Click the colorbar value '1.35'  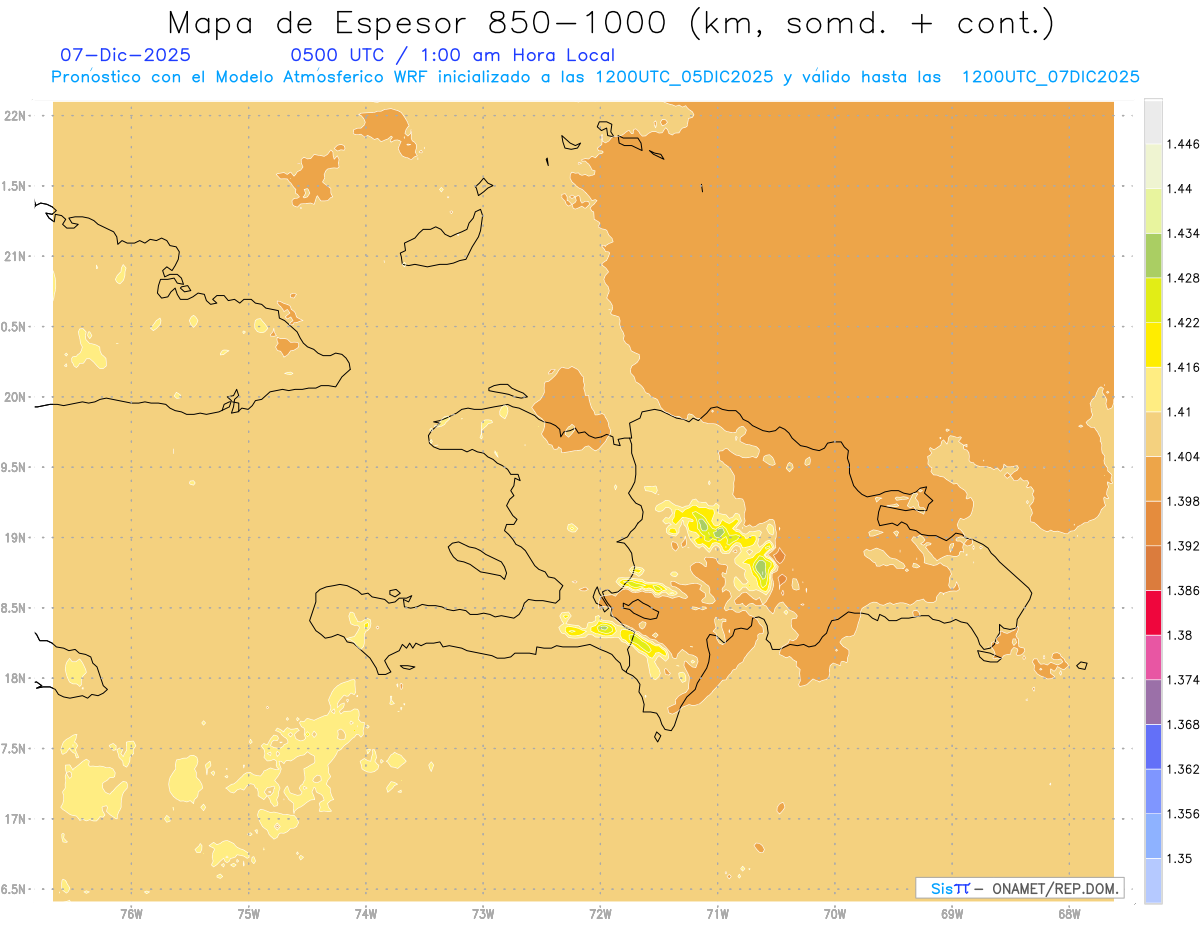click(1178, 859)
